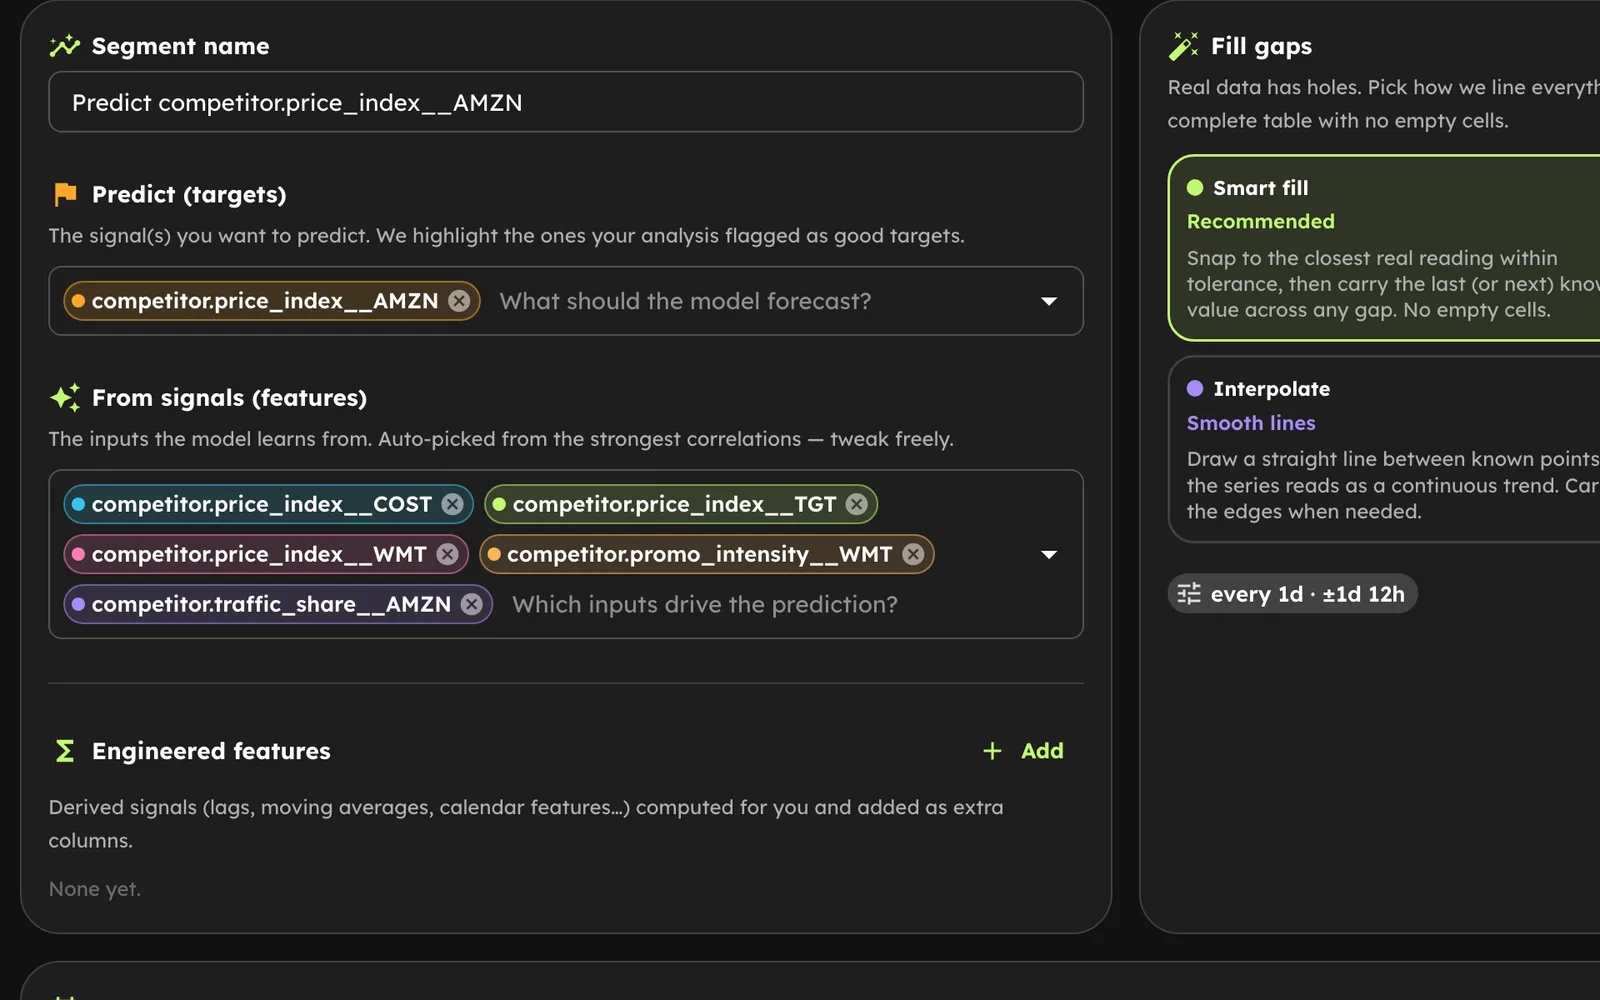Click the blue dot on COST chip
Viewport: 1600px width, 1000px height.
78,504
